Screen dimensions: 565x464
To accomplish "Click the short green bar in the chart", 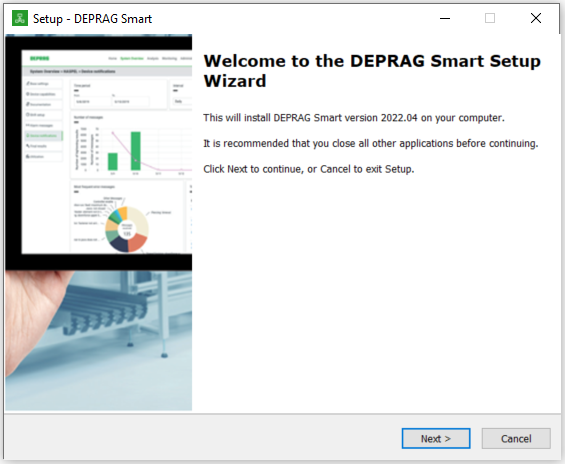I will (112, 161).
